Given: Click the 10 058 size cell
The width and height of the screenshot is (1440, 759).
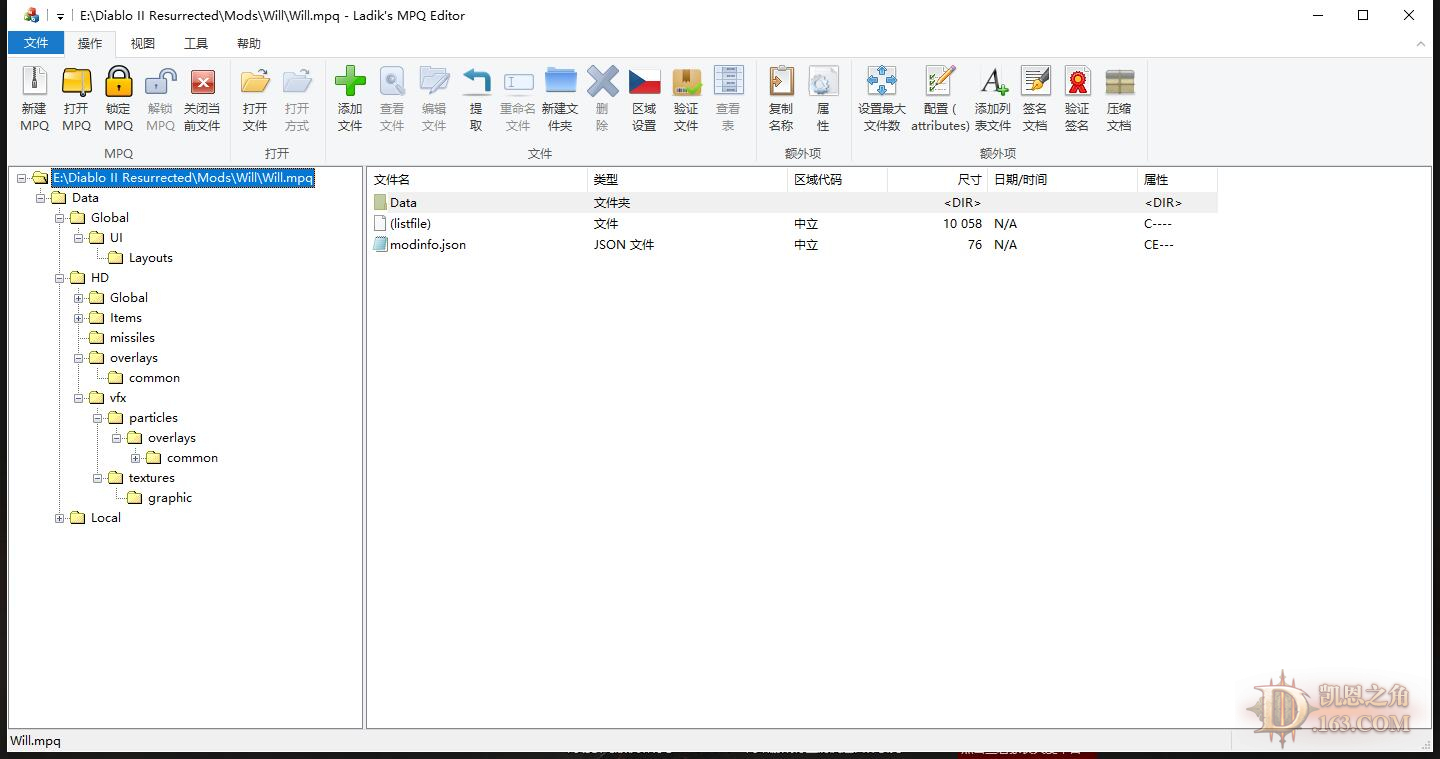Looking at the screenshot, I should pos(962,224).
